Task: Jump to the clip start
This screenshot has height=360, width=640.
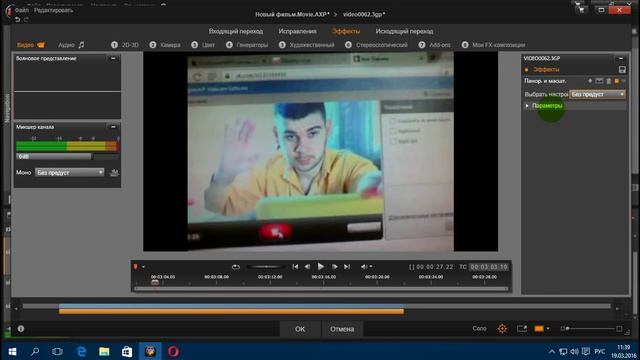Action: (295, 267)
